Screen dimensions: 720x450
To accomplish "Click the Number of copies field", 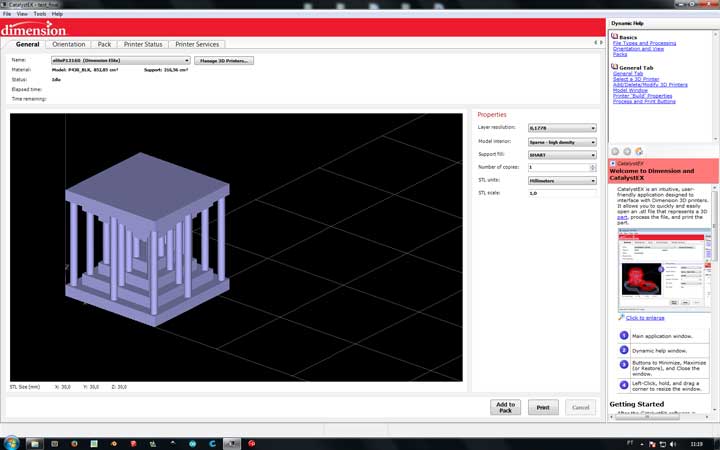I will pyautogui.click(x=558, y=168).
